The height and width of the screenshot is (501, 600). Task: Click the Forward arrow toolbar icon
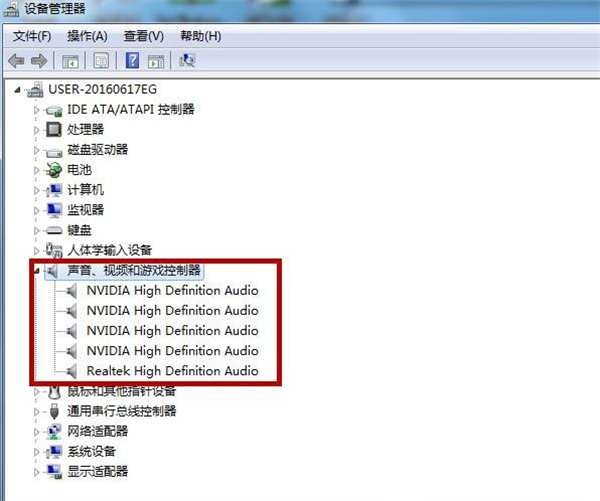click(x=38, y=61)
